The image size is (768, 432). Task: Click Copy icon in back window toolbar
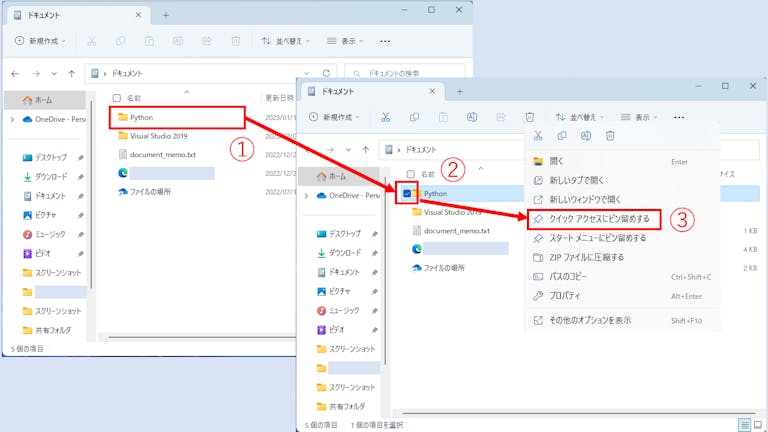point(120,41)
